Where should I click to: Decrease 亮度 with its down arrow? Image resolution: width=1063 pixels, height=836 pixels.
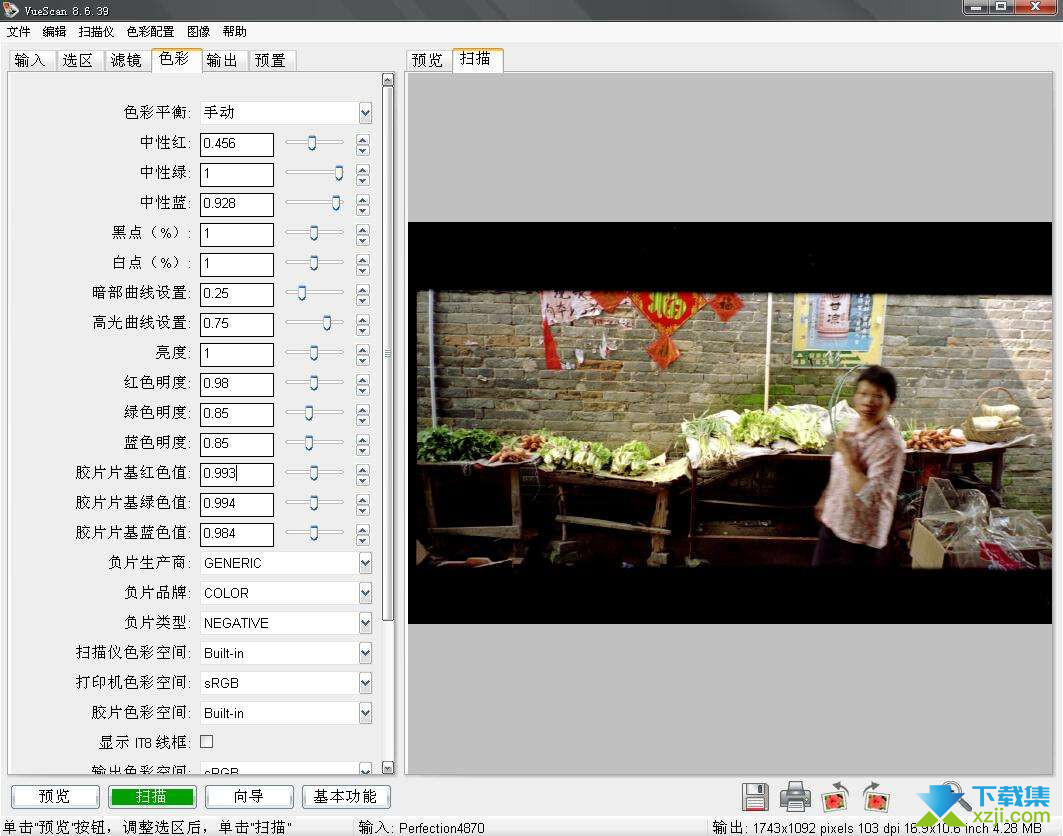coord(363,360)
